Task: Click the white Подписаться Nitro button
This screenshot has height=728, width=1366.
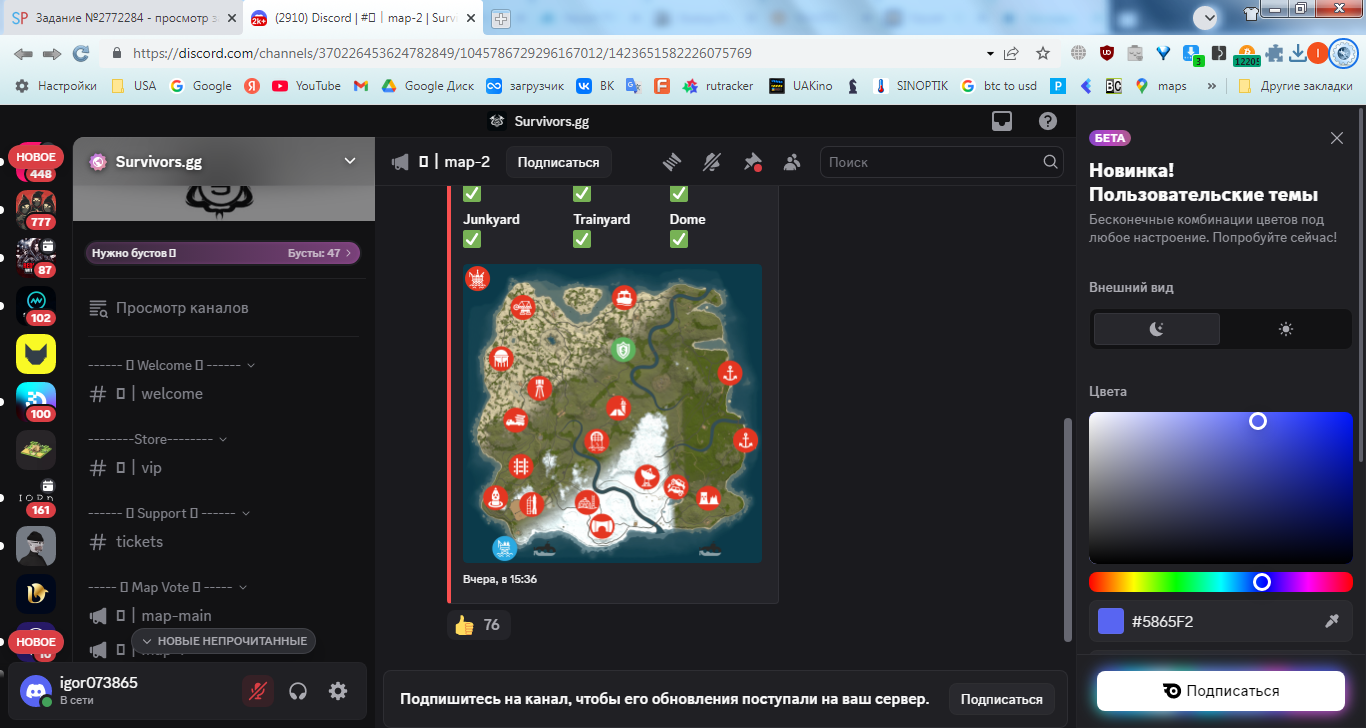Action: [x=1221, y=691]
